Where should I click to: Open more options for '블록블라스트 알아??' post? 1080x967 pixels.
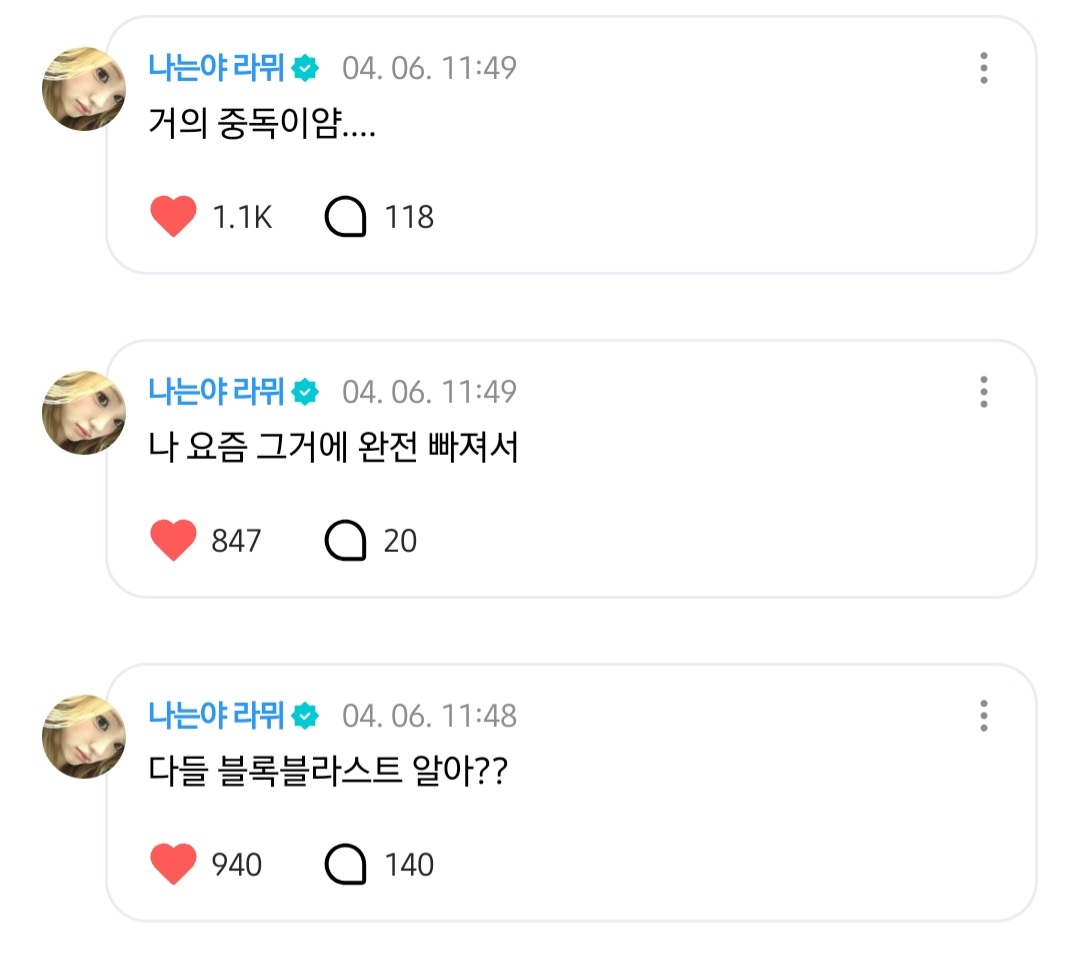click(x=984, y=716)
